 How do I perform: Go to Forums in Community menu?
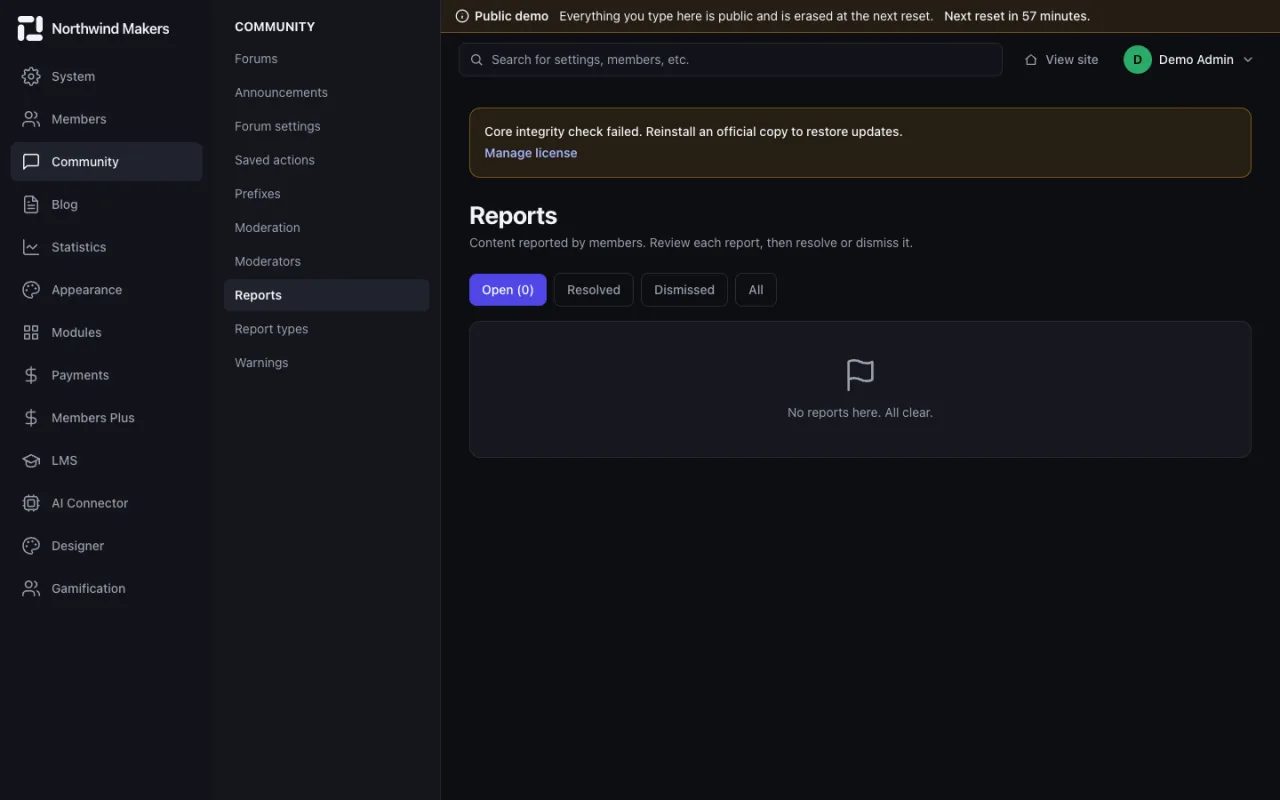[326, 59]
